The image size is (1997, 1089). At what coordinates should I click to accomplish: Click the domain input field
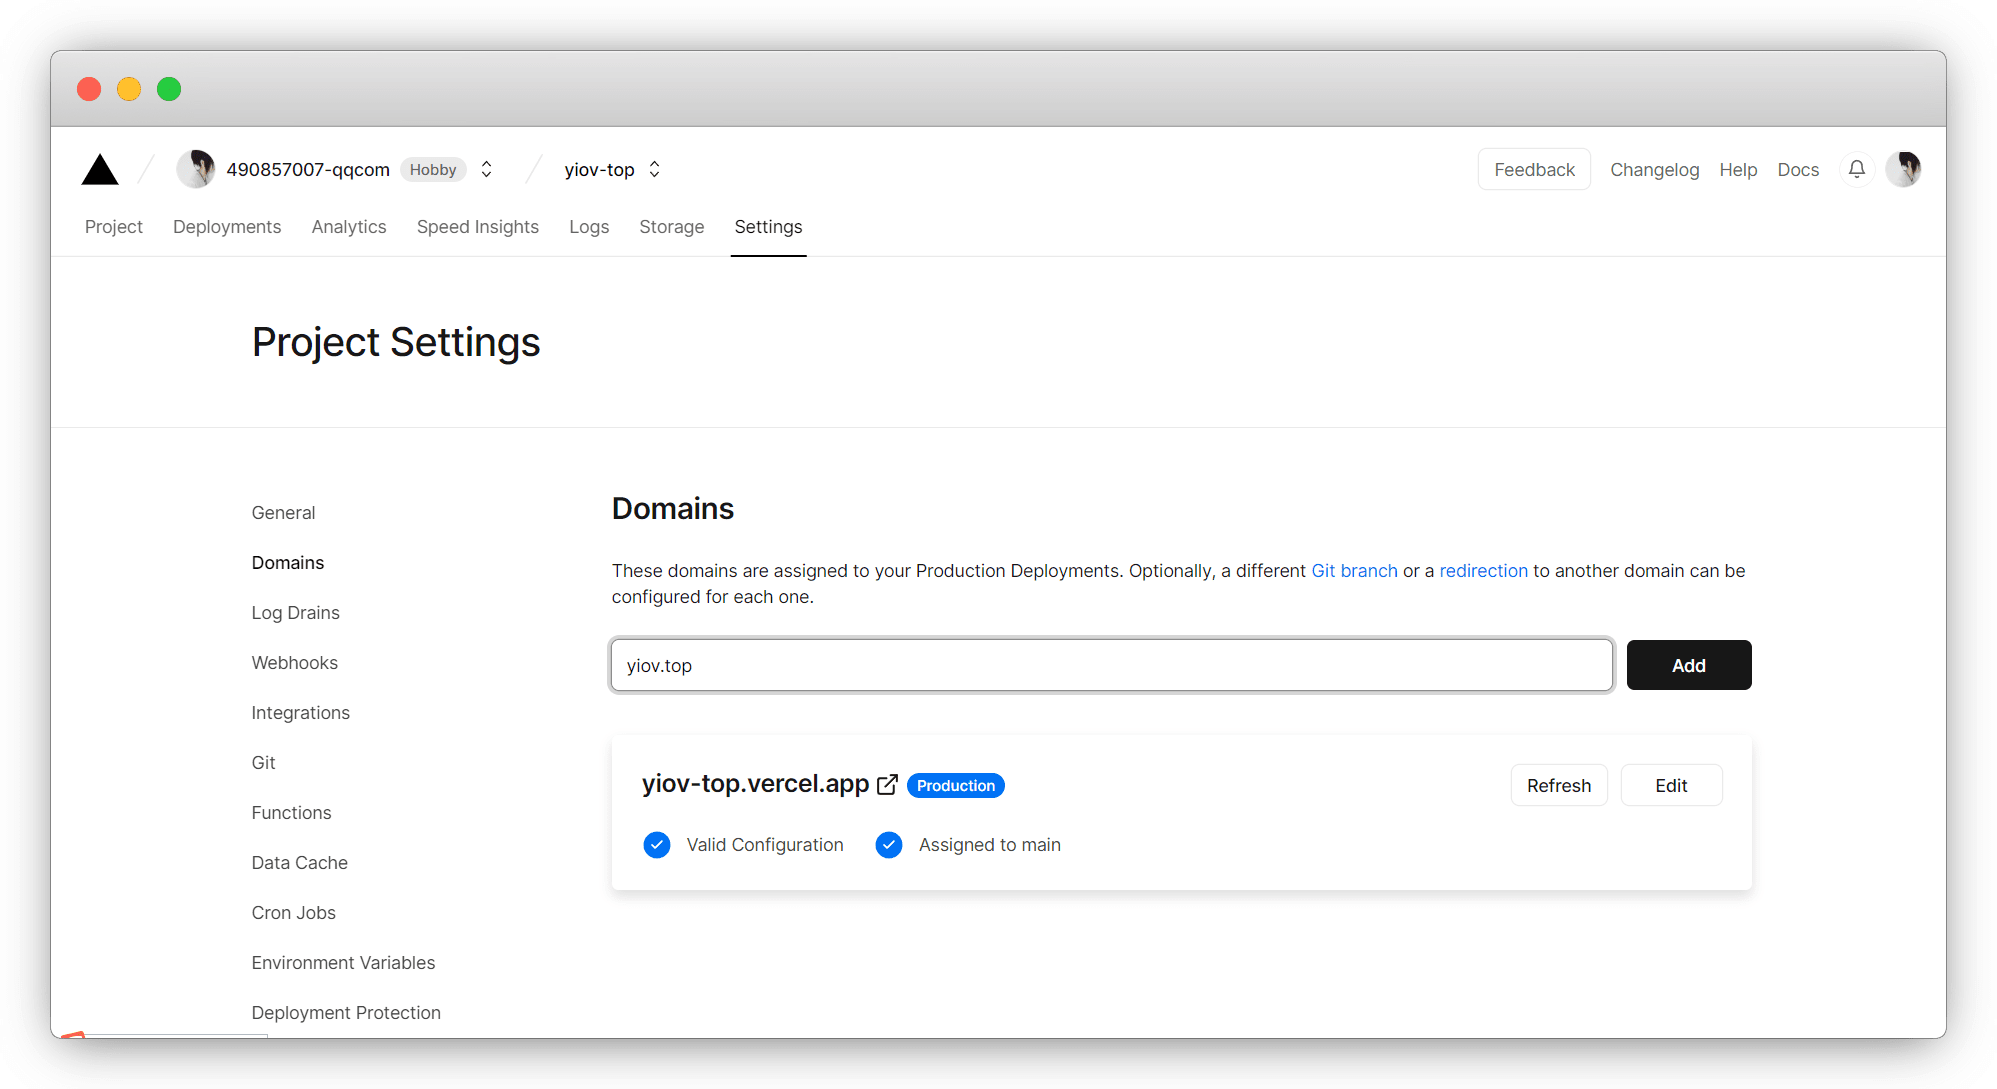click(1111, 666)
